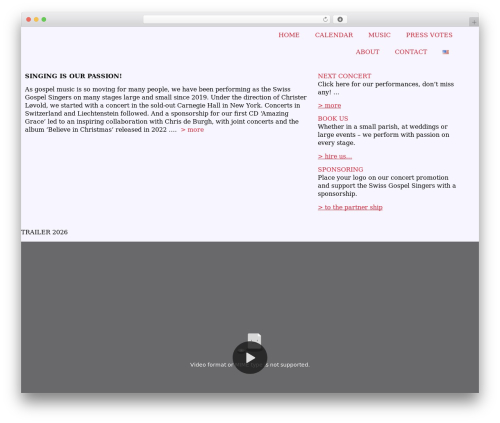500x423 pixels.
Task: Click the green maximize window button
Action: (44, 19)
